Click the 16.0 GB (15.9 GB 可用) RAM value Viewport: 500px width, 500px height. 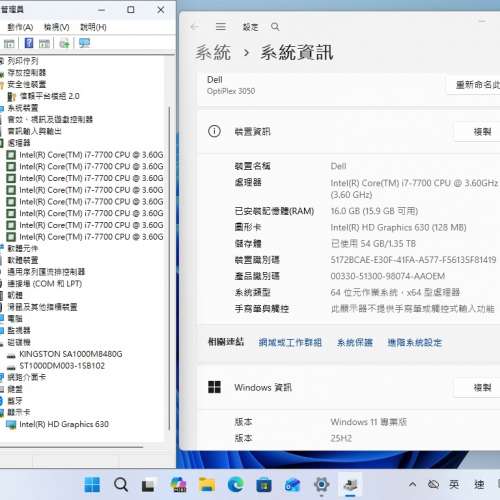(x=374, y=211)
